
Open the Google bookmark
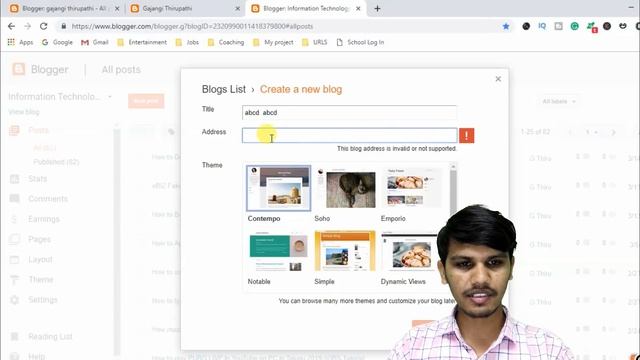click(57, 42)
